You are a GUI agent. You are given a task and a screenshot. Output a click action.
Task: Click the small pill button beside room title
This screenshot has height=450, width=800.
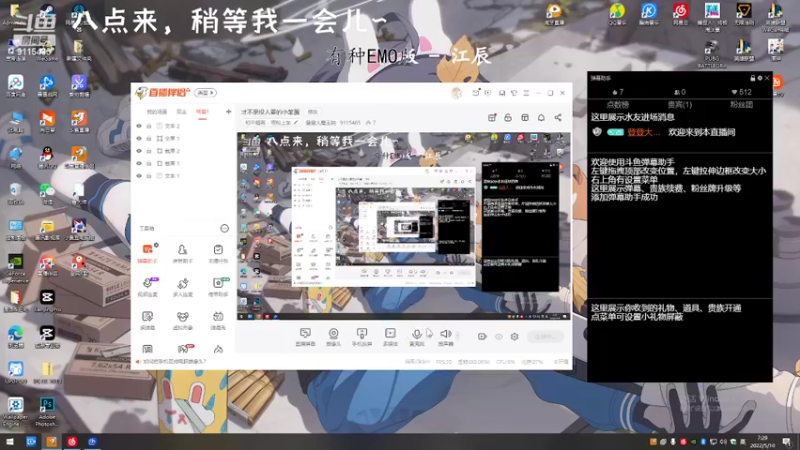click(x=312, y=112)
